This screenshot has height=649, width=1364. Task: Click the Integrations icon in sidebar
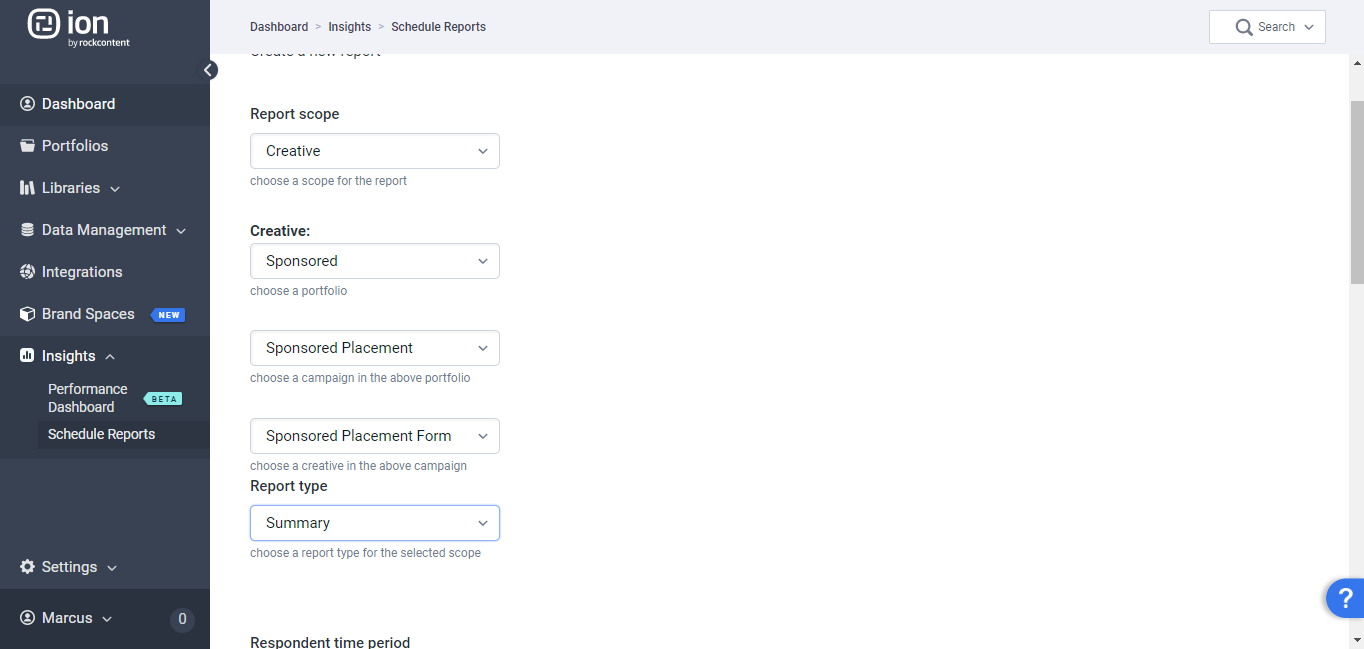click(x=27, y=272)
